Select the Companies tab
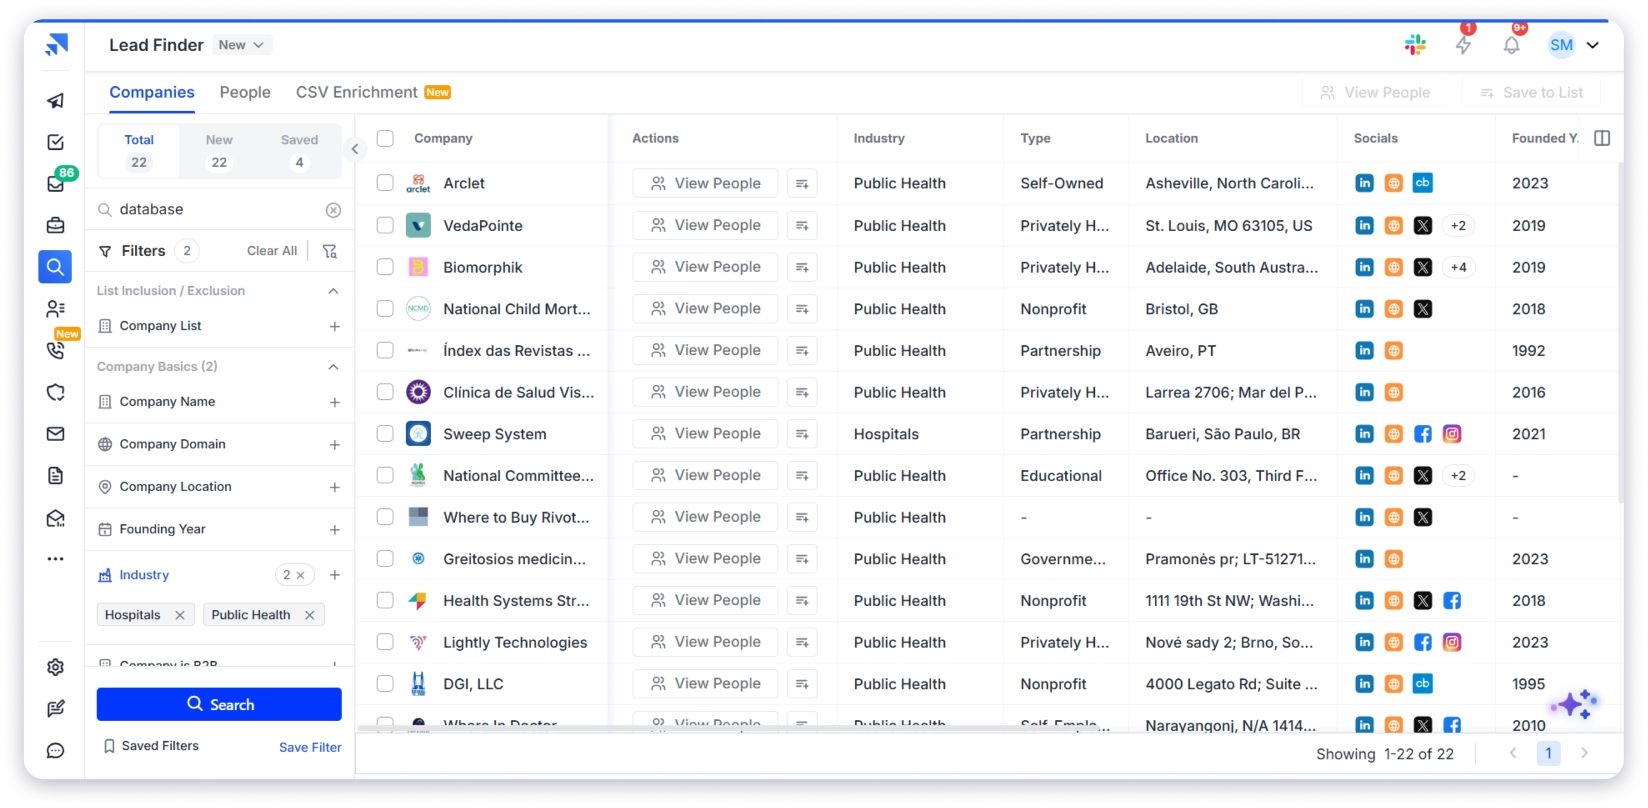 152,92
